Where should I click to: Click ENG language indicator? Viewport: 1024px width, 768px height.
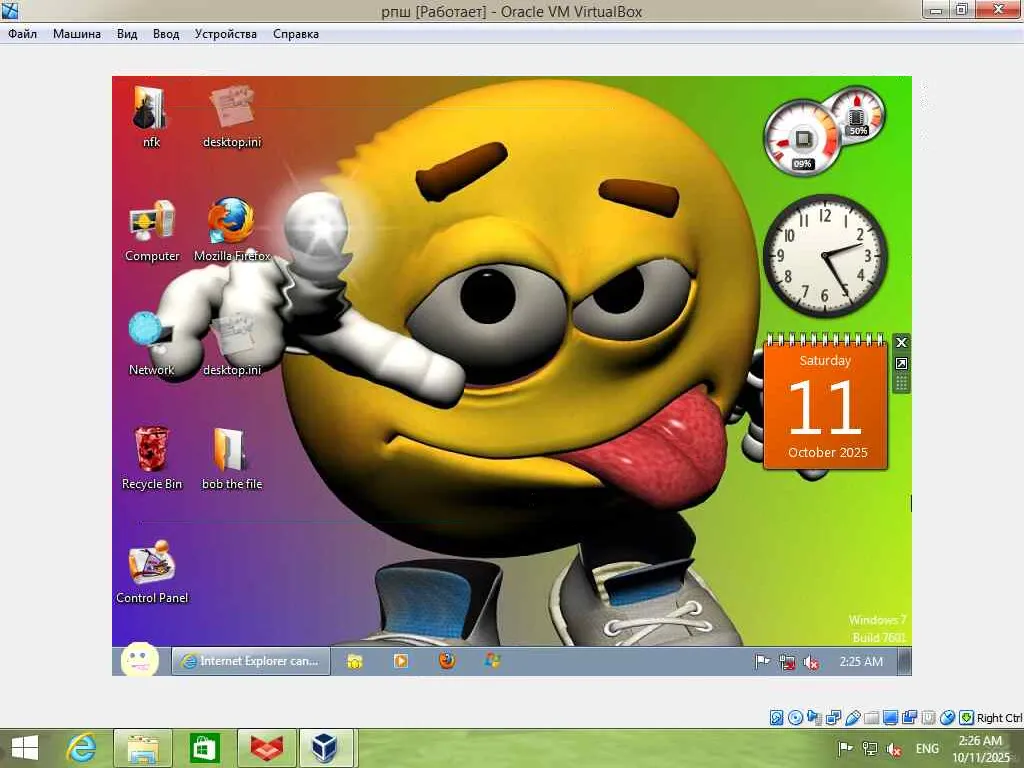(x=927, y=748)
